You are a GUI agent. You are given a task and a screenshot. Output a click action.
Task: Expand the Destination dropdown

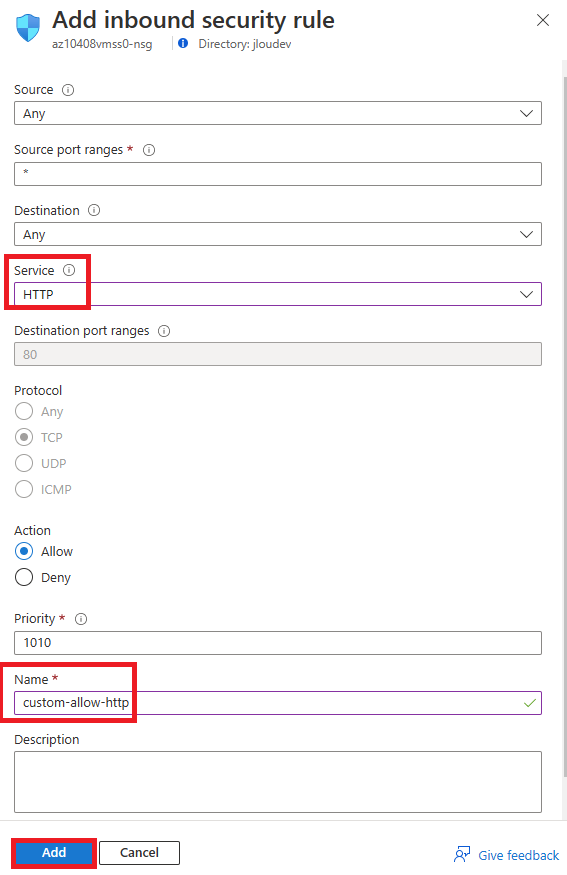click(278, 234)
